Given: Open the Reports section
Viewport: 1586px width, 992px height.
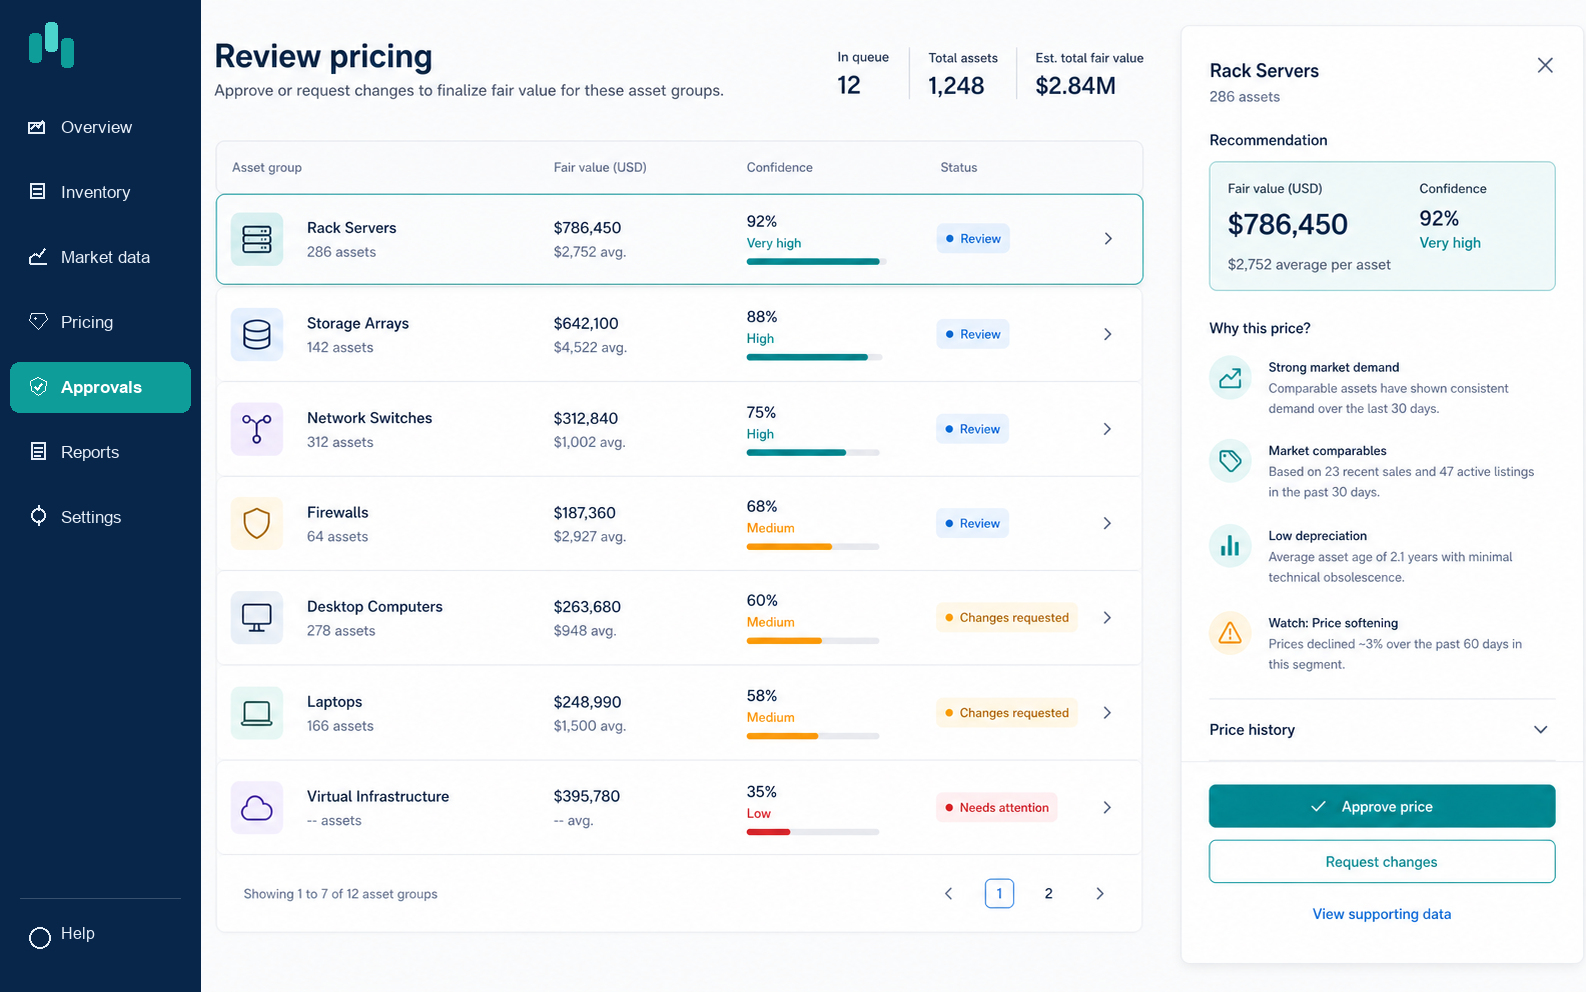Looking at the screenshot, I should (x=100, y=452).
